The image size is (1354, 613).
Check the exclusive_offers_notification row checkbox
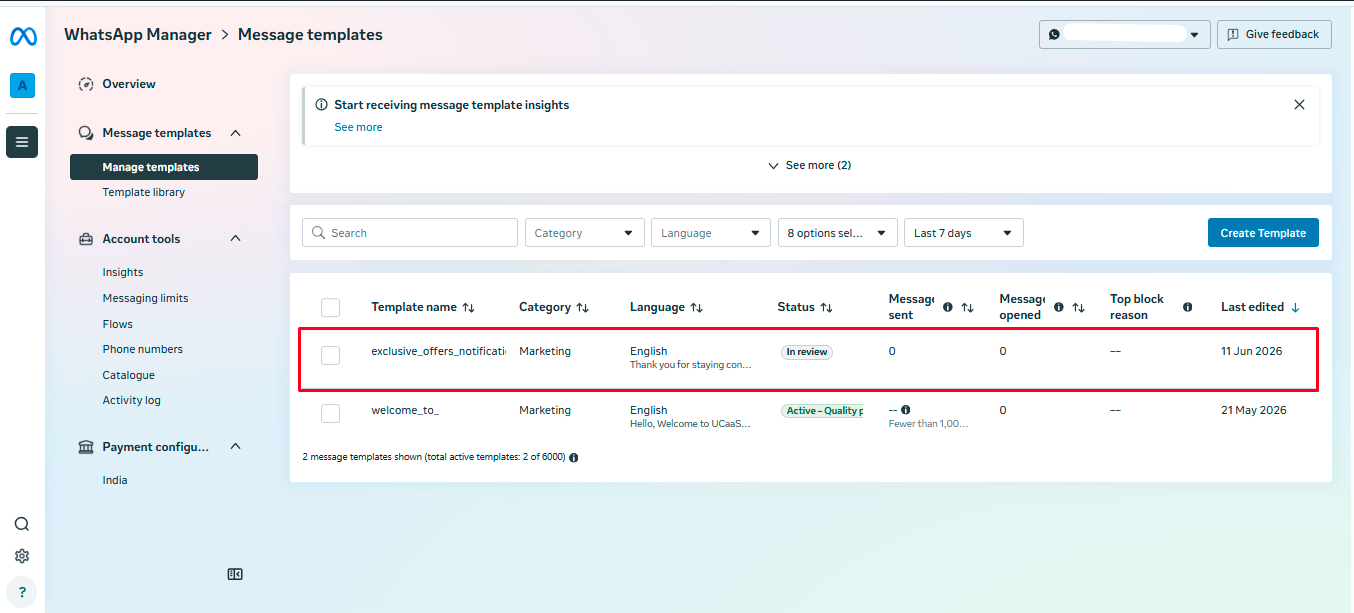tap(330, 355)
